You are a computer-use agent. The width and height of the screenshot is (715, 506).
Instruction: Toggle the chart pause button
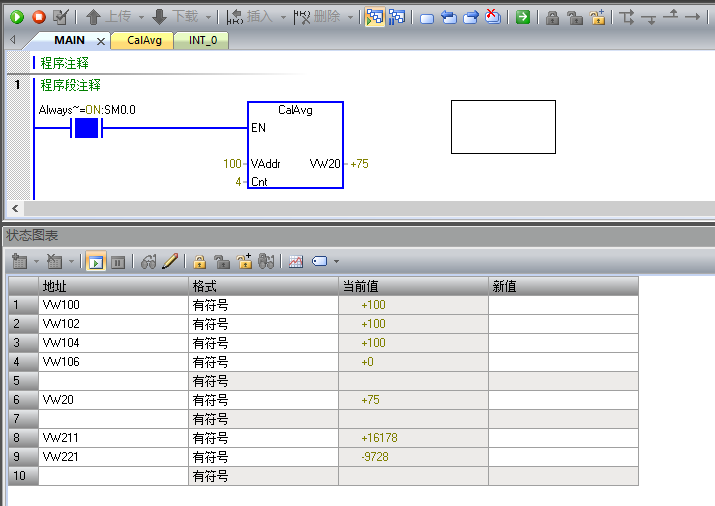coord(117,261)
